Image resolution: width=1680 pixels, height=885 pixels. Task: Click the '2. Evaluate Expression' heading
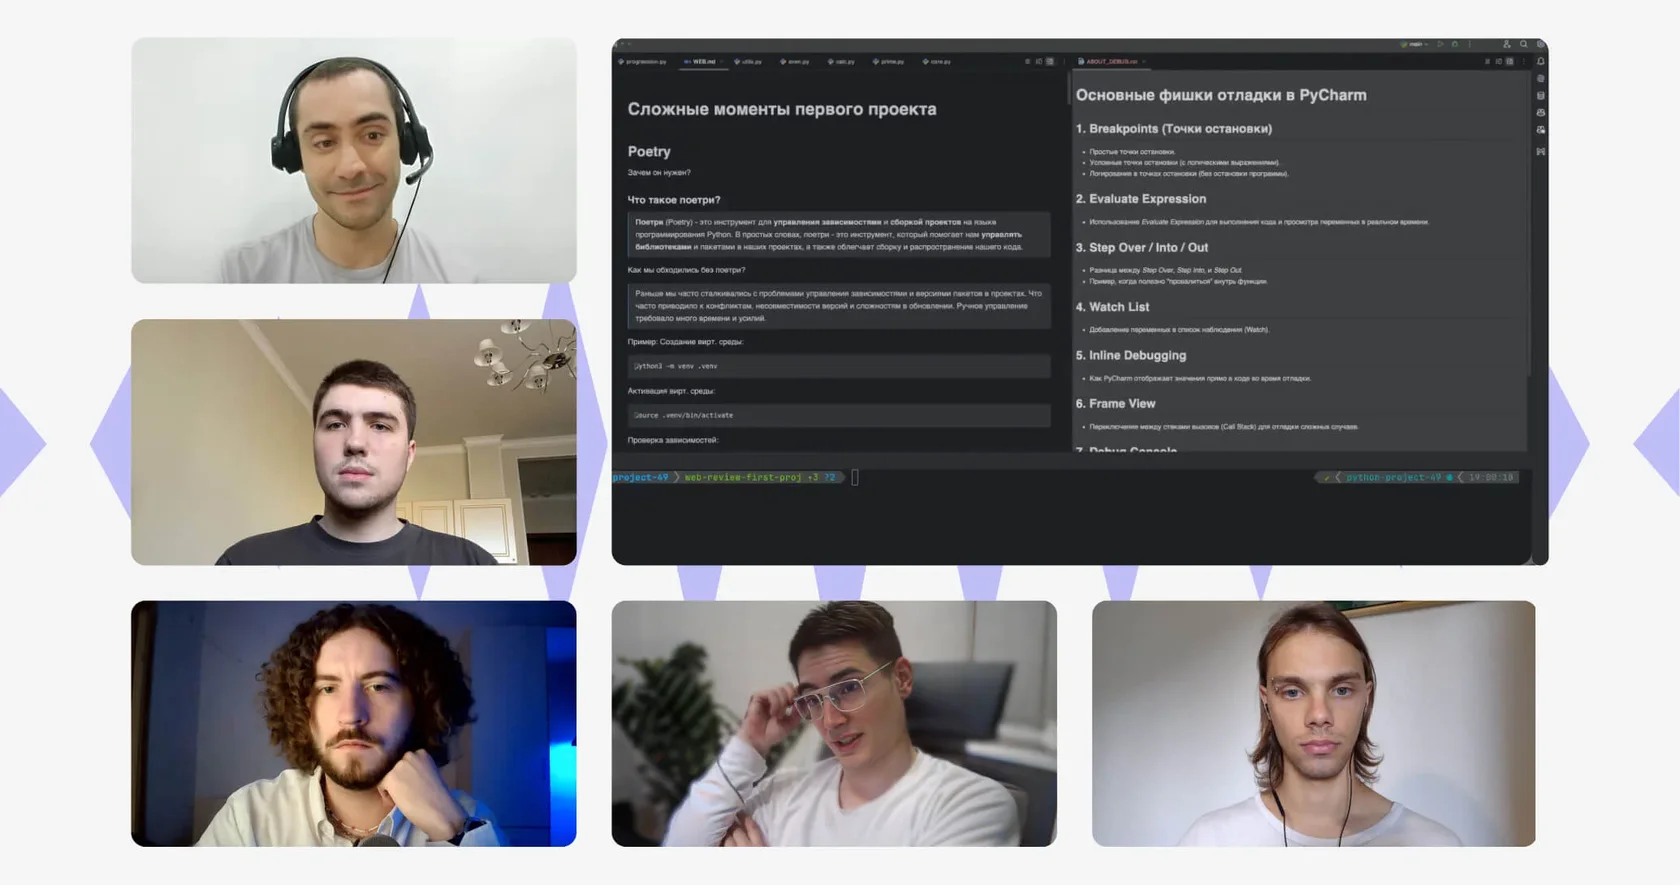(1141, 199)
